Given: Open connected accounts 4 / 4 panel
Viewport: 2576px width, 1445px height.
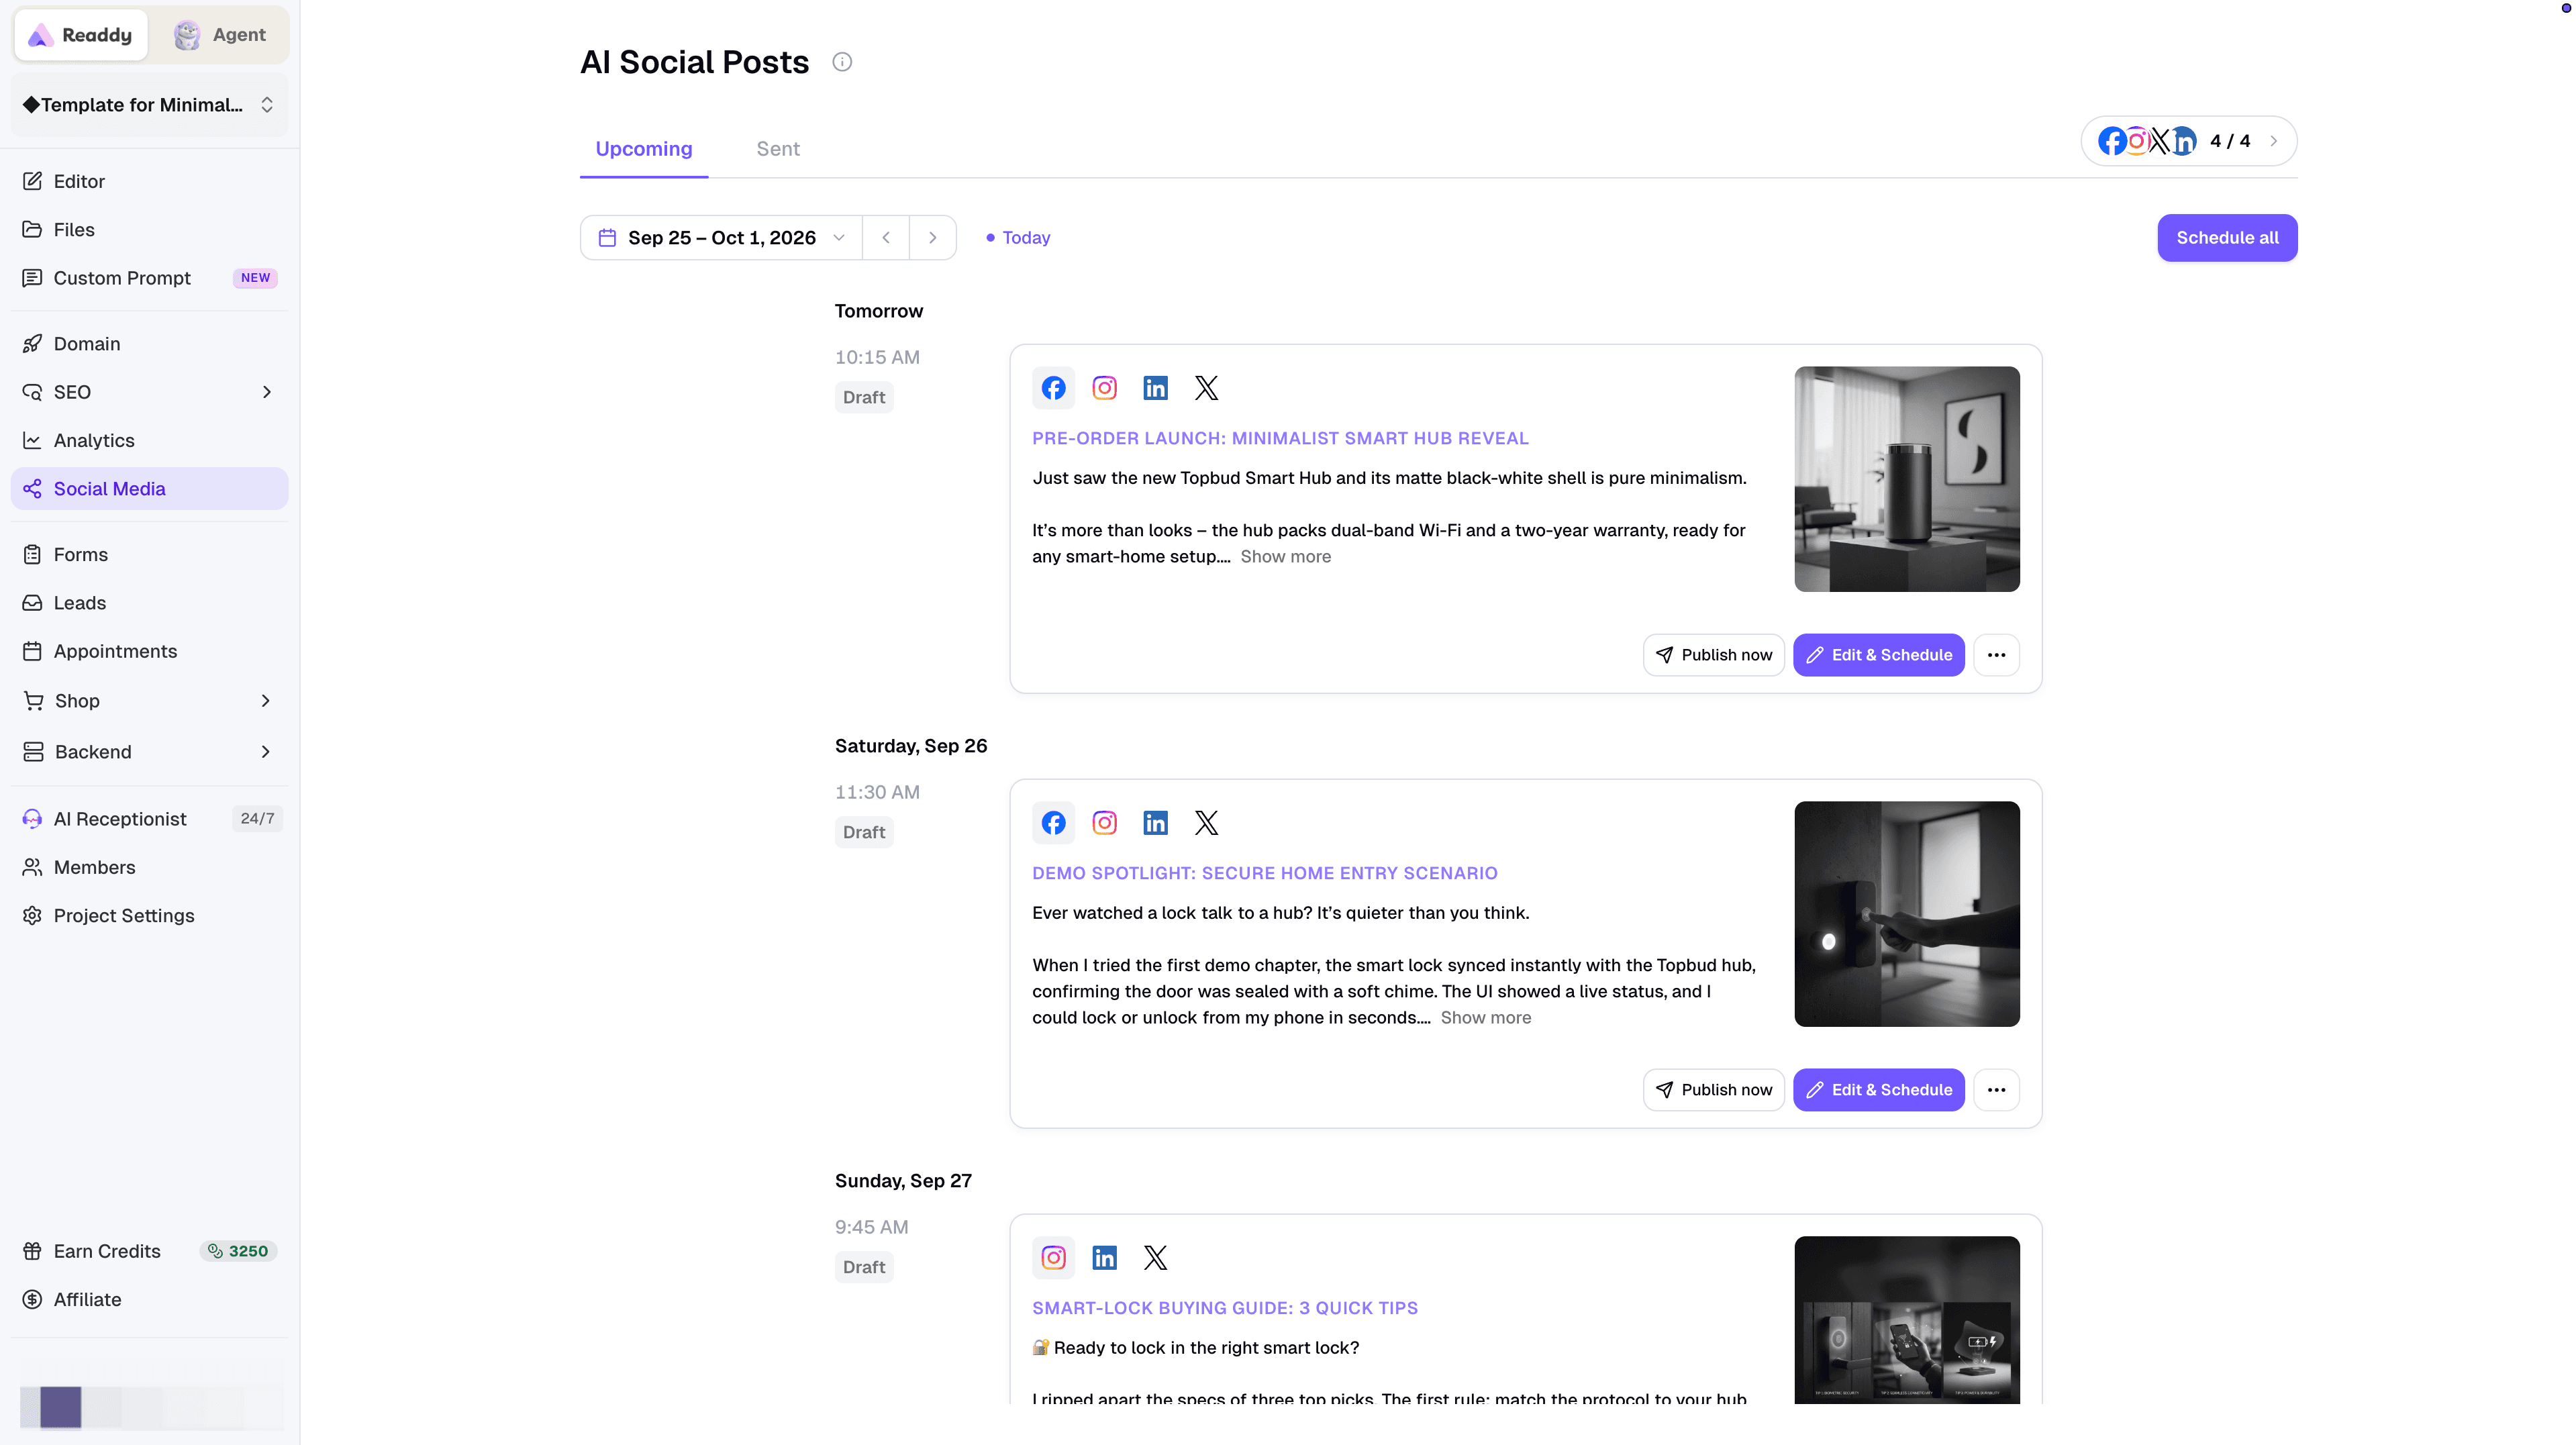Looking at the screenshot, I should click(x=2188, y=141).
